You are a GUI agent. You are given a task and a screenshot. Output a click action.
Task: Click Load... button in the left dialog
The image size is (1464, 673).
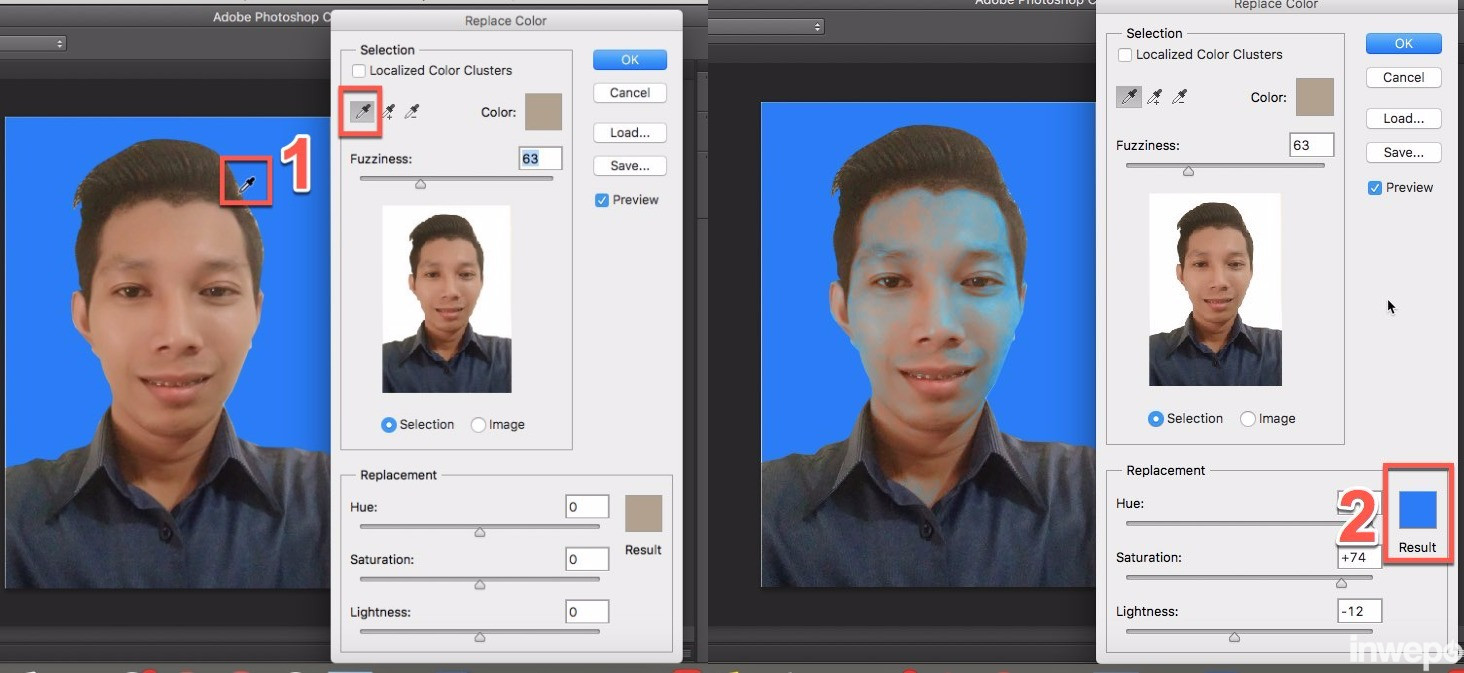point(630,133)
